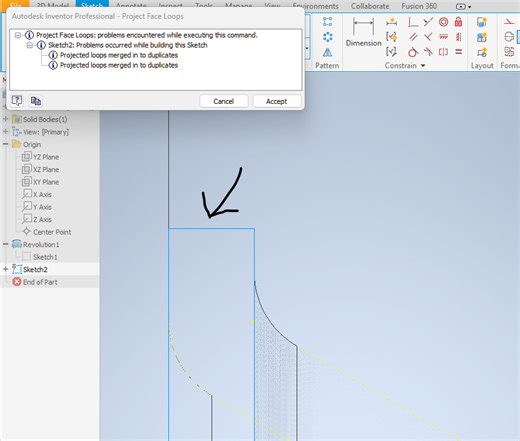Select the Revolution1 feature

(35, 244)
